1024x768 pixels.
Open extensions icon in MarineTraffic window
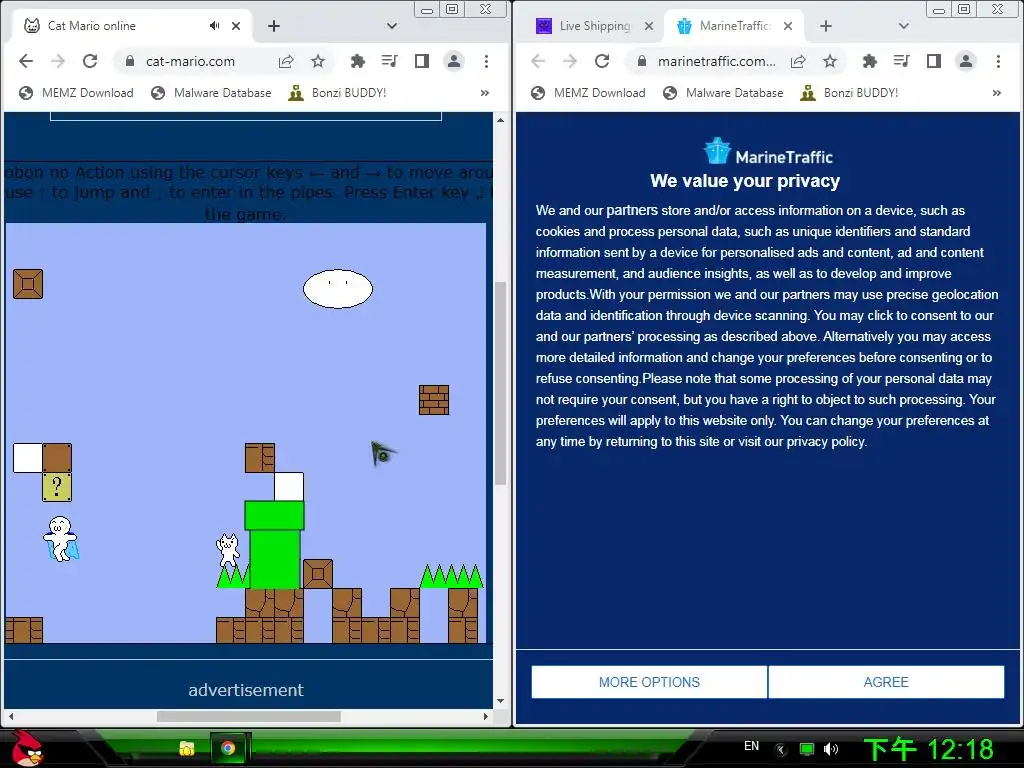click(869, 61)
